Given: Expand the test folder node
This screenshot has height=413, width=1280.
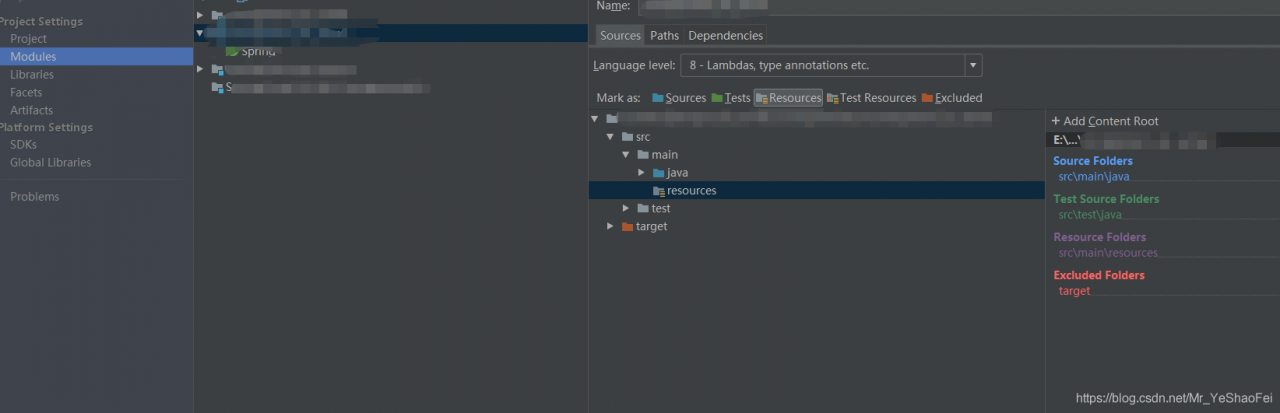Looking at the screenshot, I should tap(626, 209).
